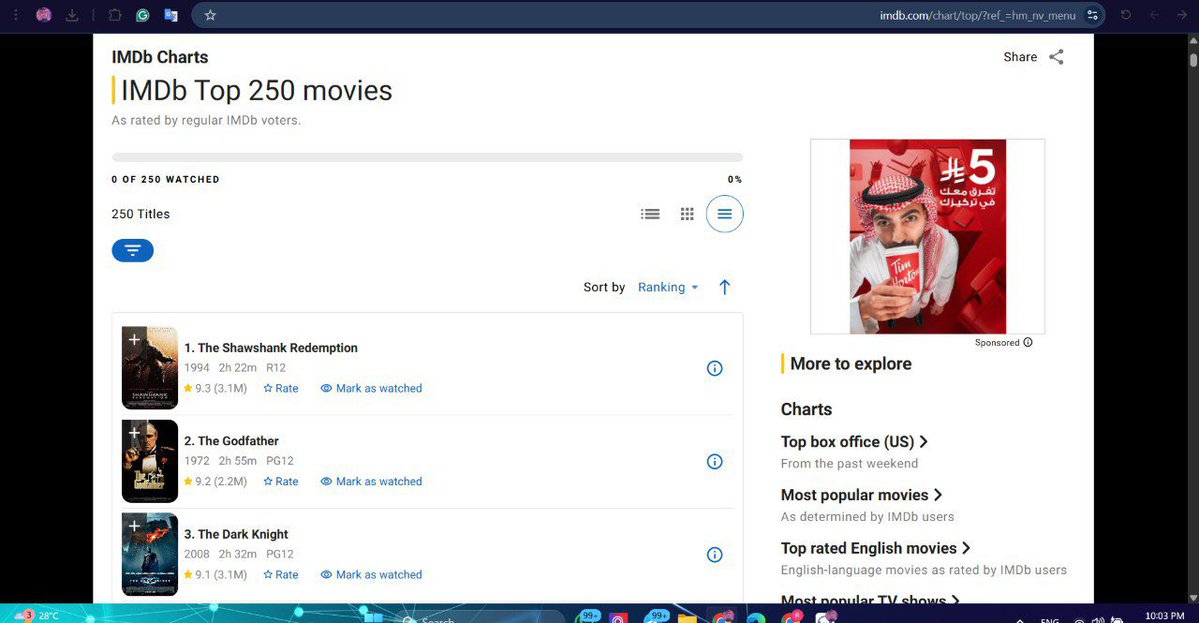This screenshot has width=1199, height=623.
Task: Click the Share icon
Action: pos(1056,57)
